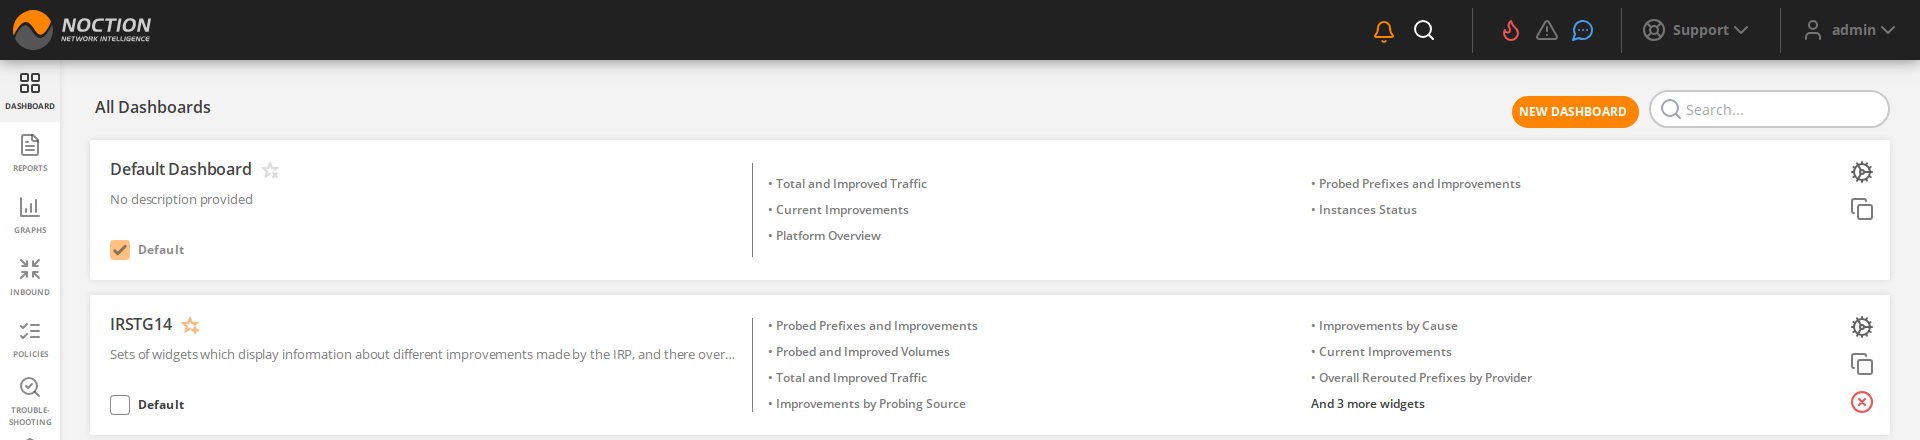
Task: Open Graphs from the sidebar
Action: (x=30, y=215)
